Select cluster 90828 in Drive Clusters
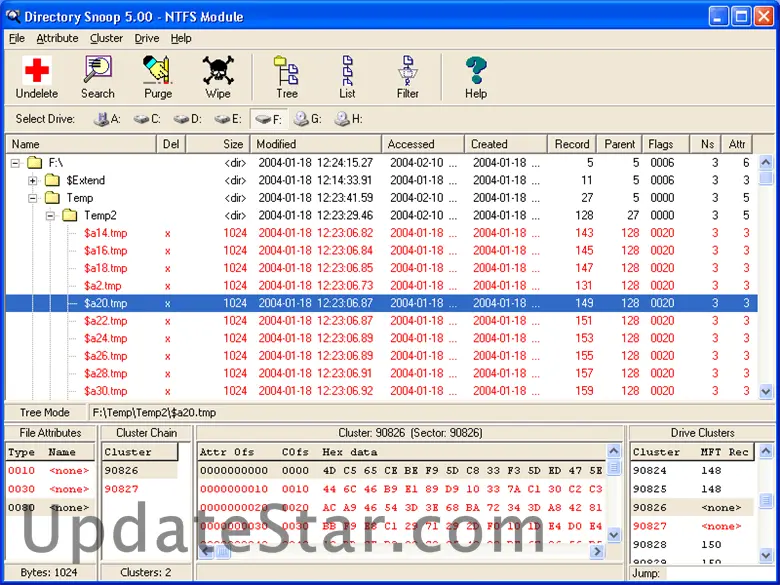 692,544
